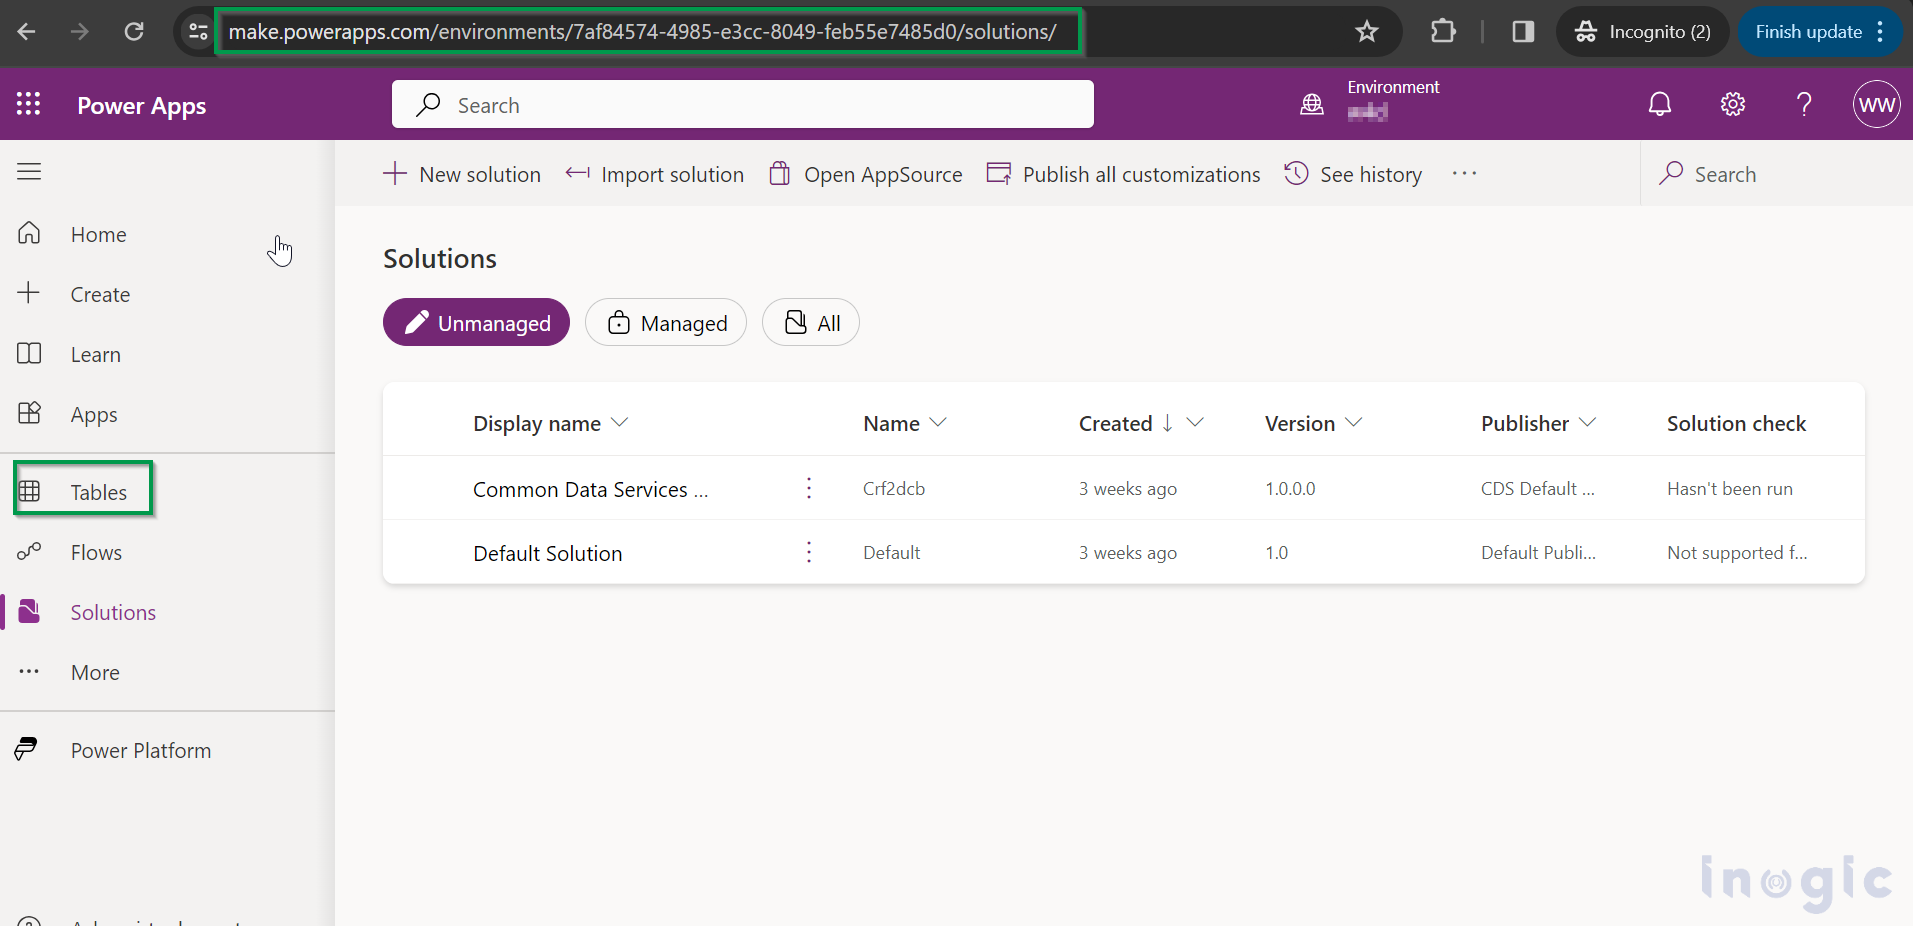Open the app launcher waffle icon
1913x926 pixels.
coord(29,104)
